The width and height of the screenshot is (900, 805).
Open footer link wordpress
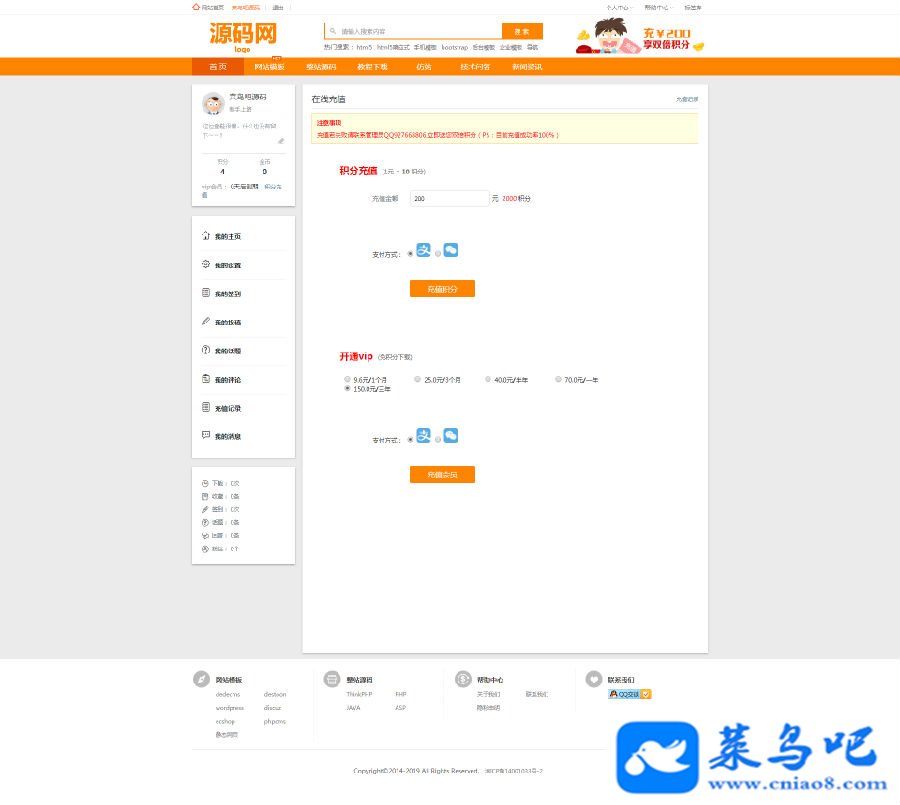230,708
